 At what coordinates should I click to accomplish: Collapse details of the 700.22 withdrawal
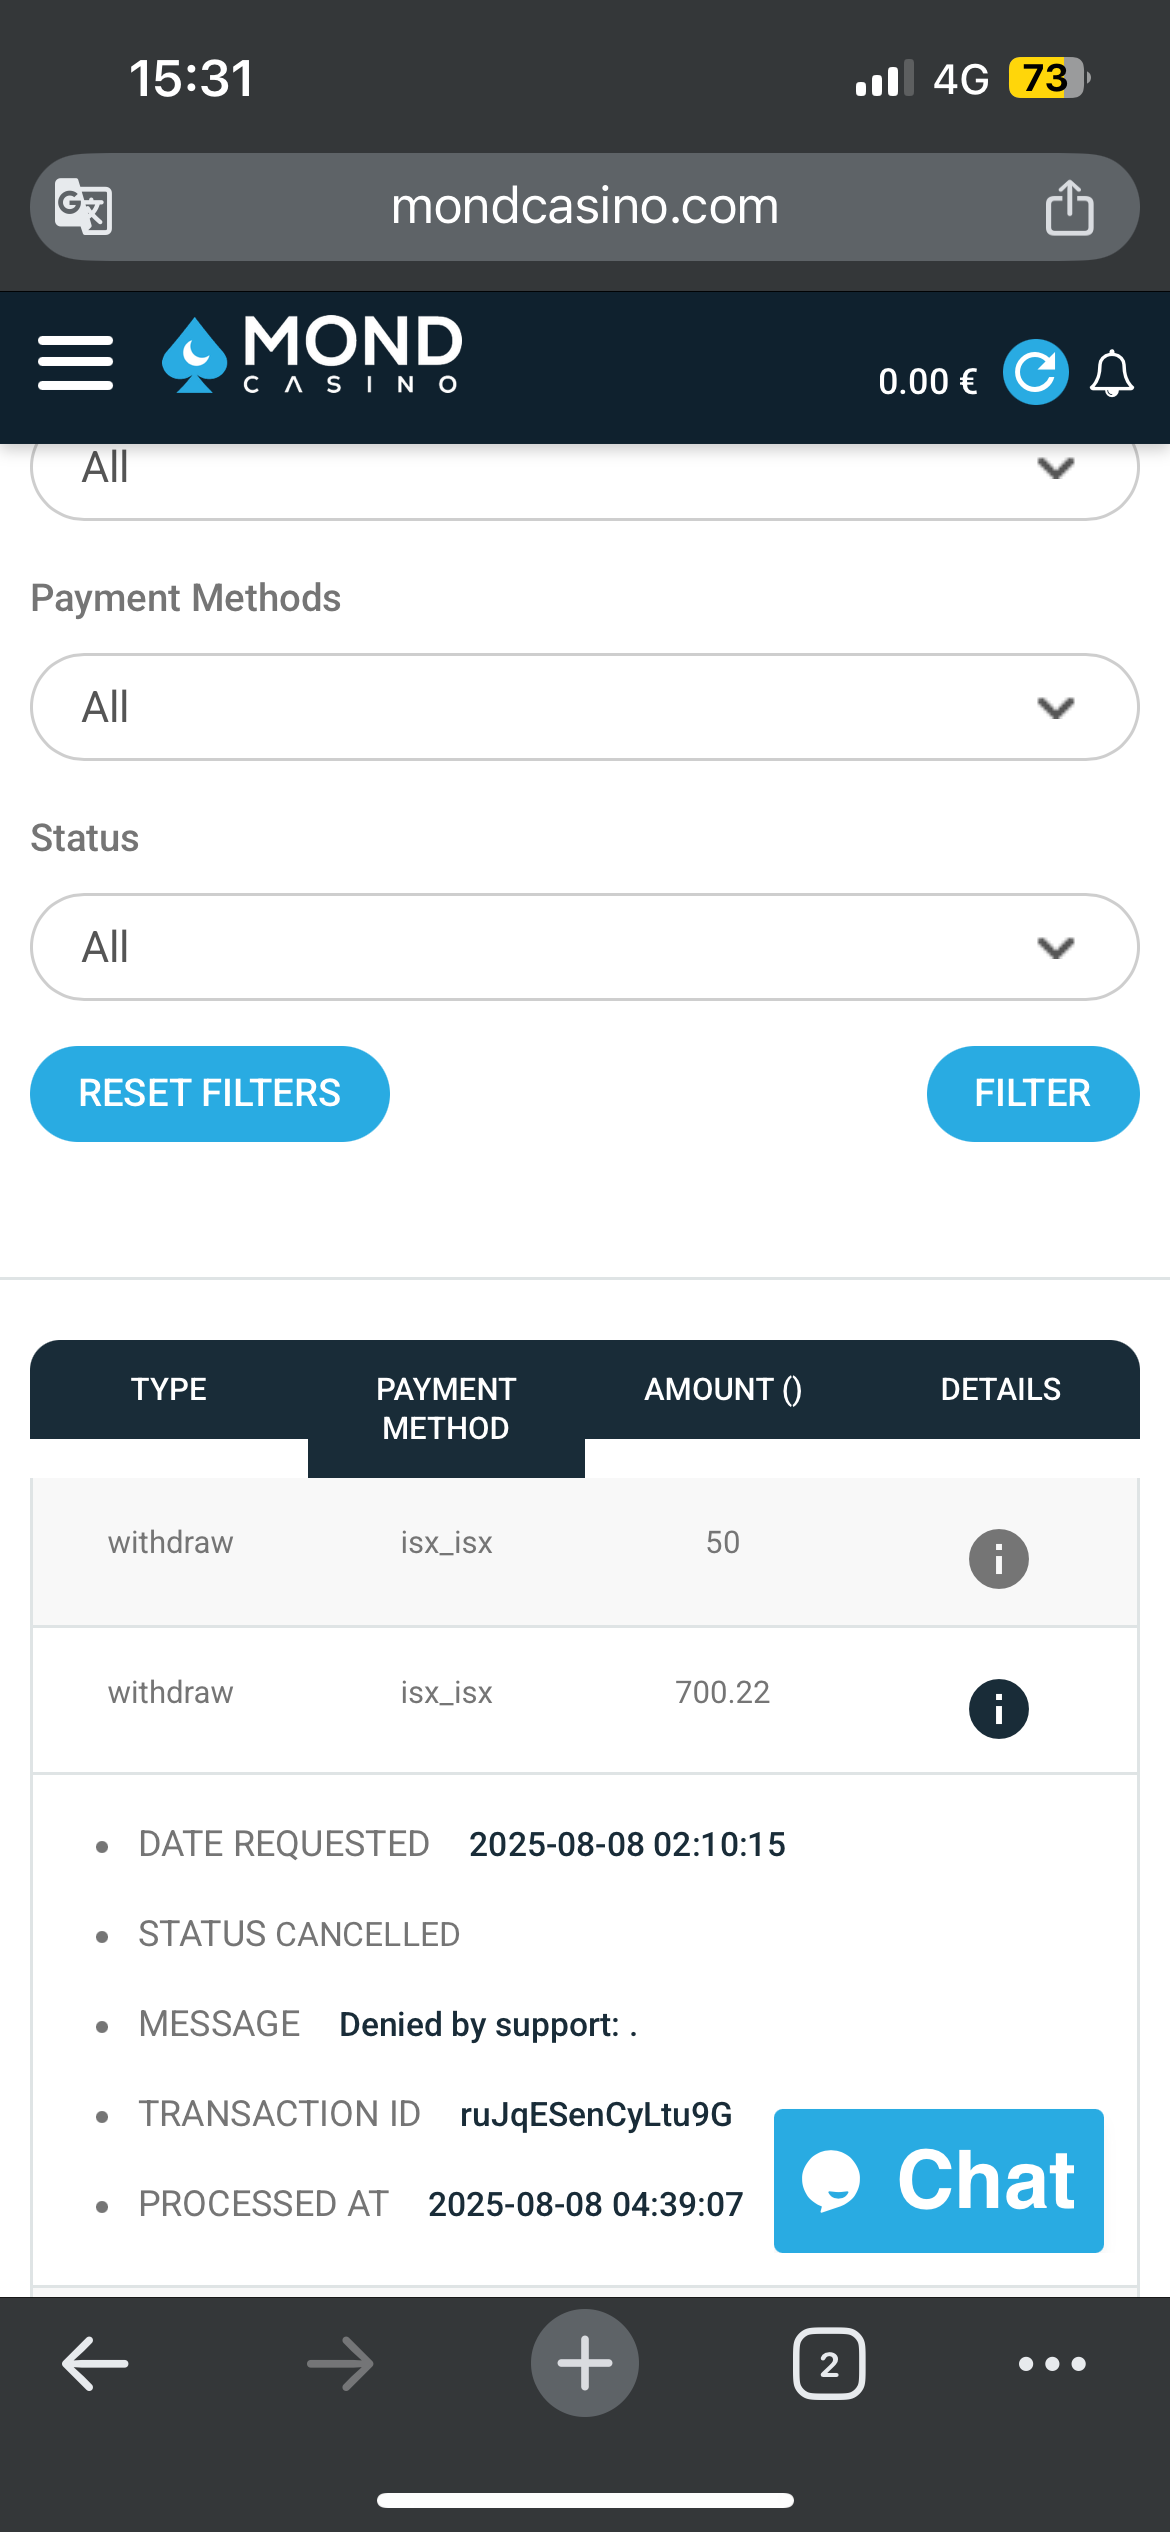tap(998, 1708)
